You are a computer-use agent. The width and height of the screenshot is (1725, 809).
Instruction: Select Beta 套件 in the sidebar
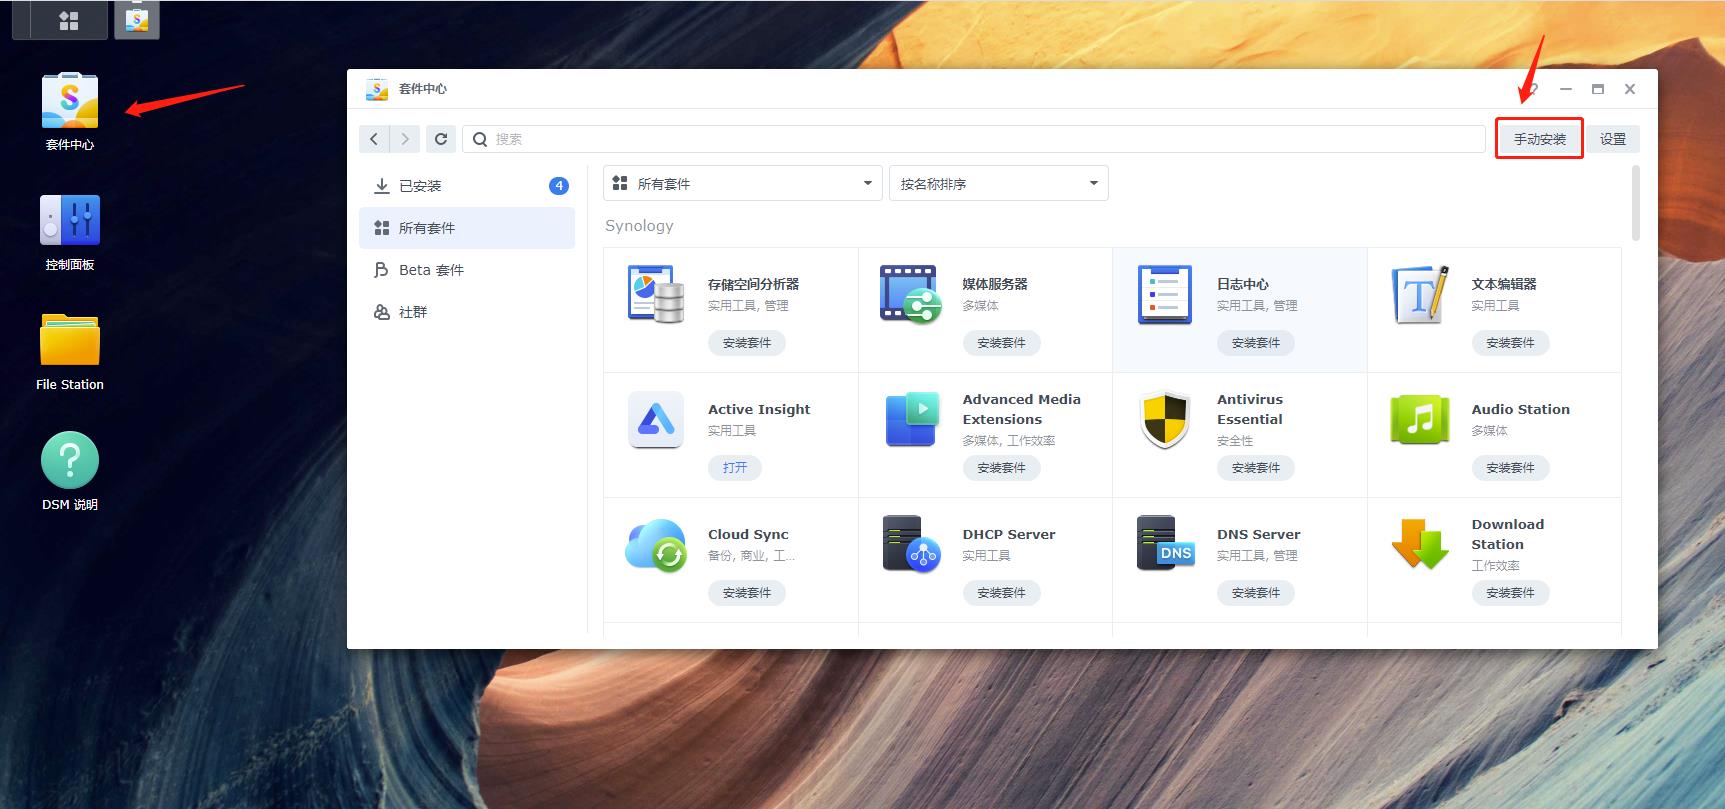[x=467, y=270]
